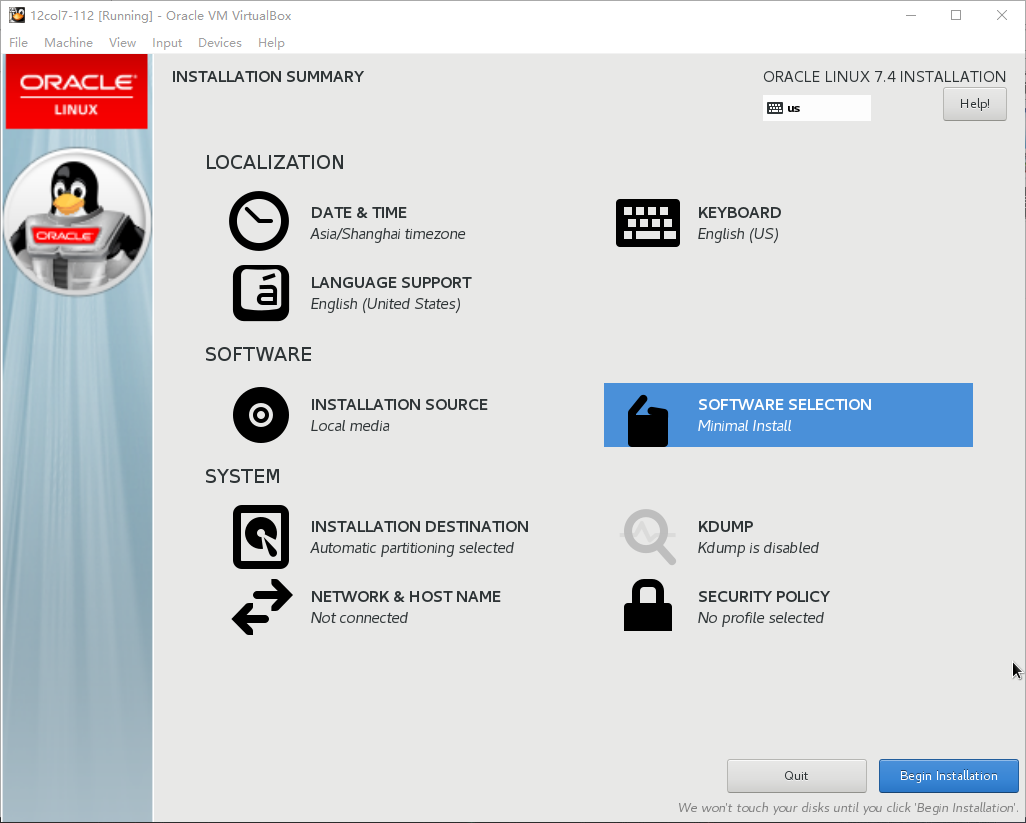1026x823 pixels.
Task: Select the DATE & TIME label
Action: [x=359, y=213]
